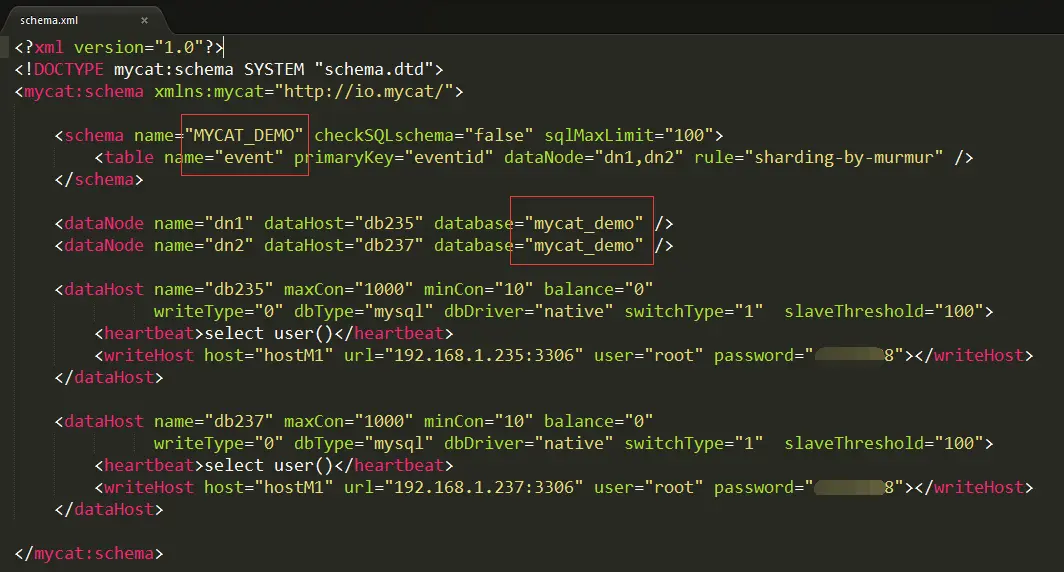Viewport: 1064px width, 572px height.
Task: Click dataHost="db237" in dn2 line
Action: 343,245
